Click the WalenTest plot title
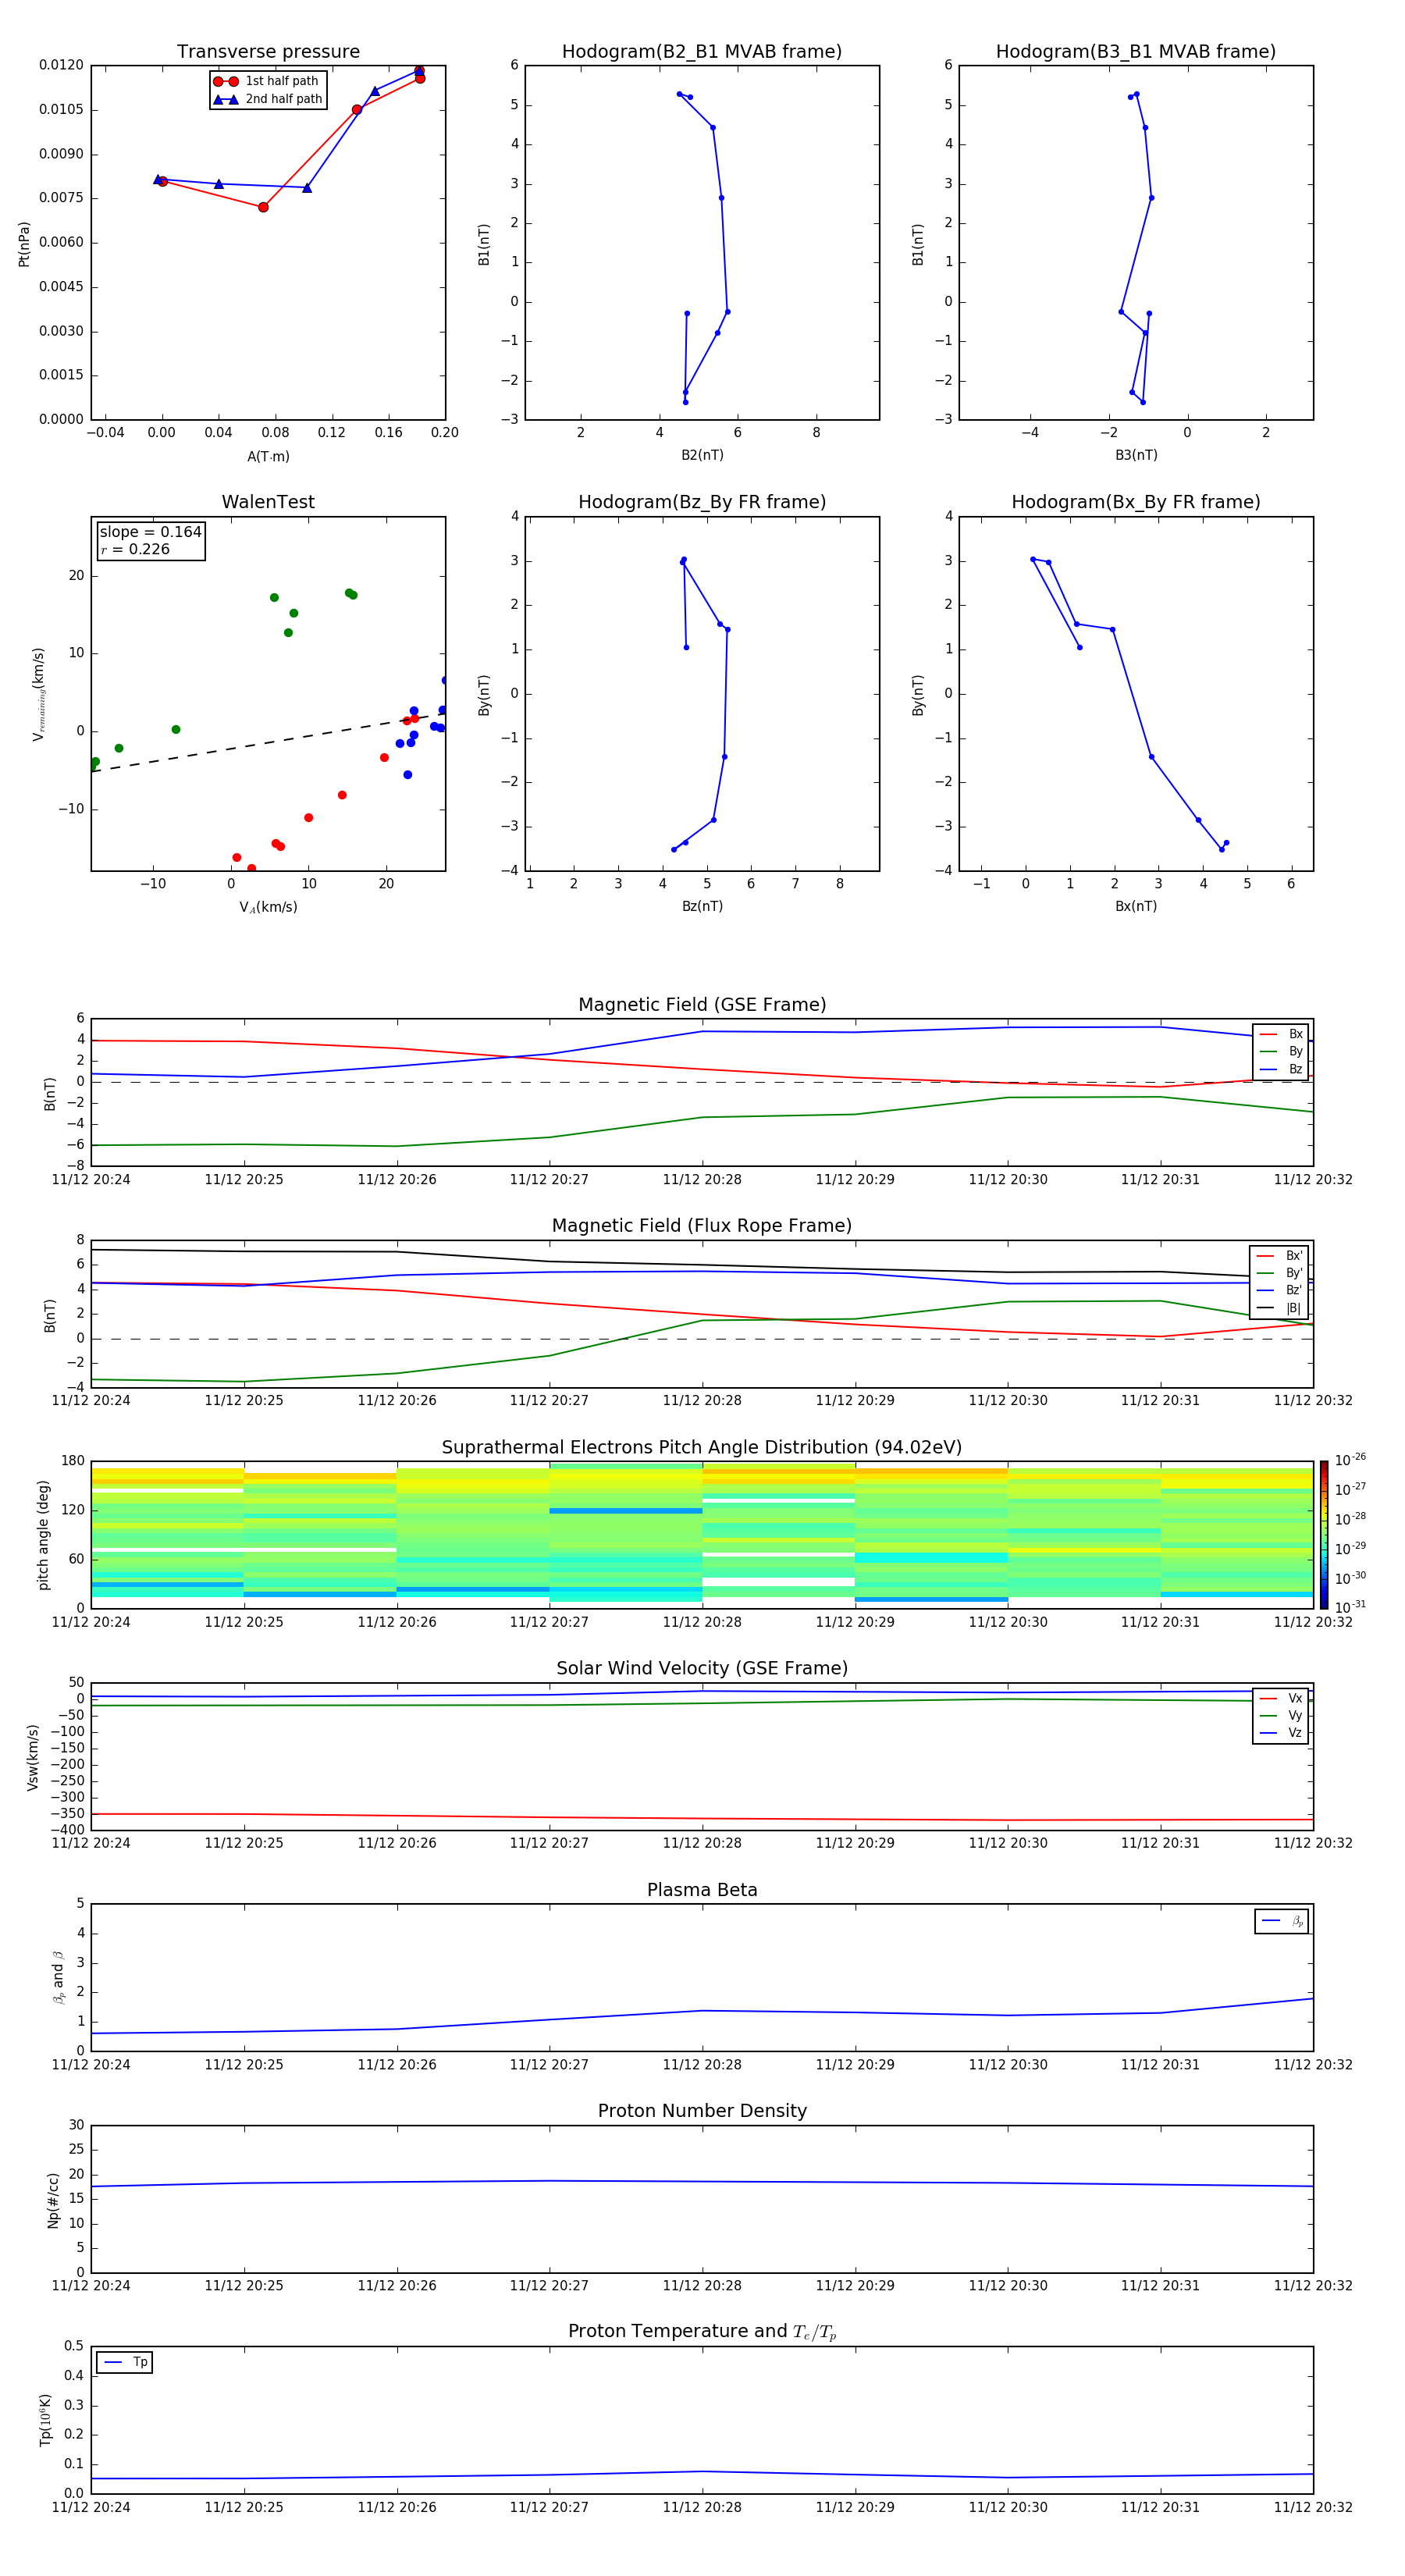1405x2576 pixels. point(268,502)
